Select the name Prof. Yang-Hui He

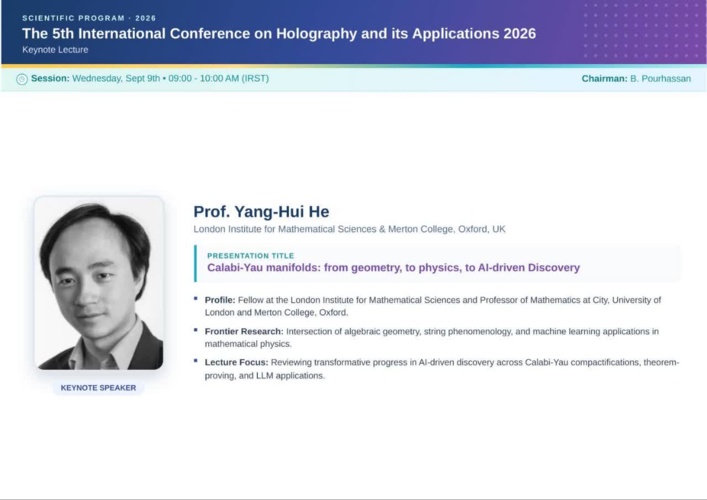click(262, 211)
